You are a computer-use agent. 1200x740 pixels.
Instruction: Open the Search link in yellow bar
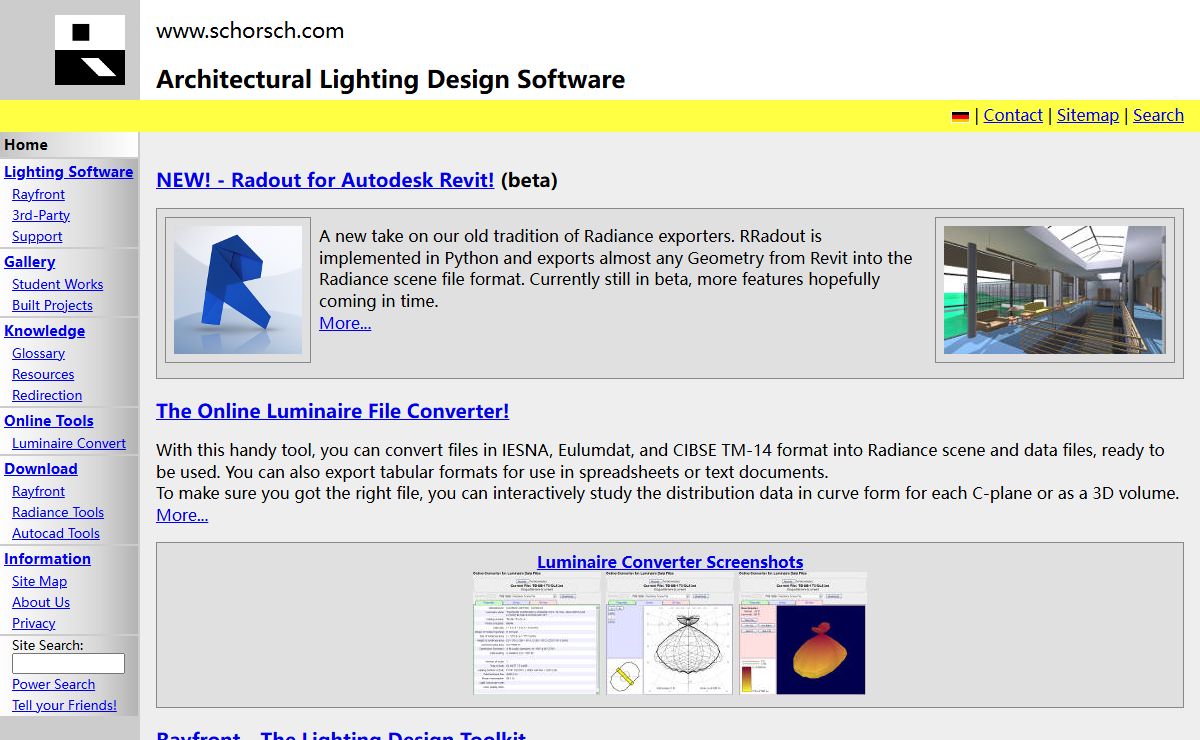tap(1158, 115)
